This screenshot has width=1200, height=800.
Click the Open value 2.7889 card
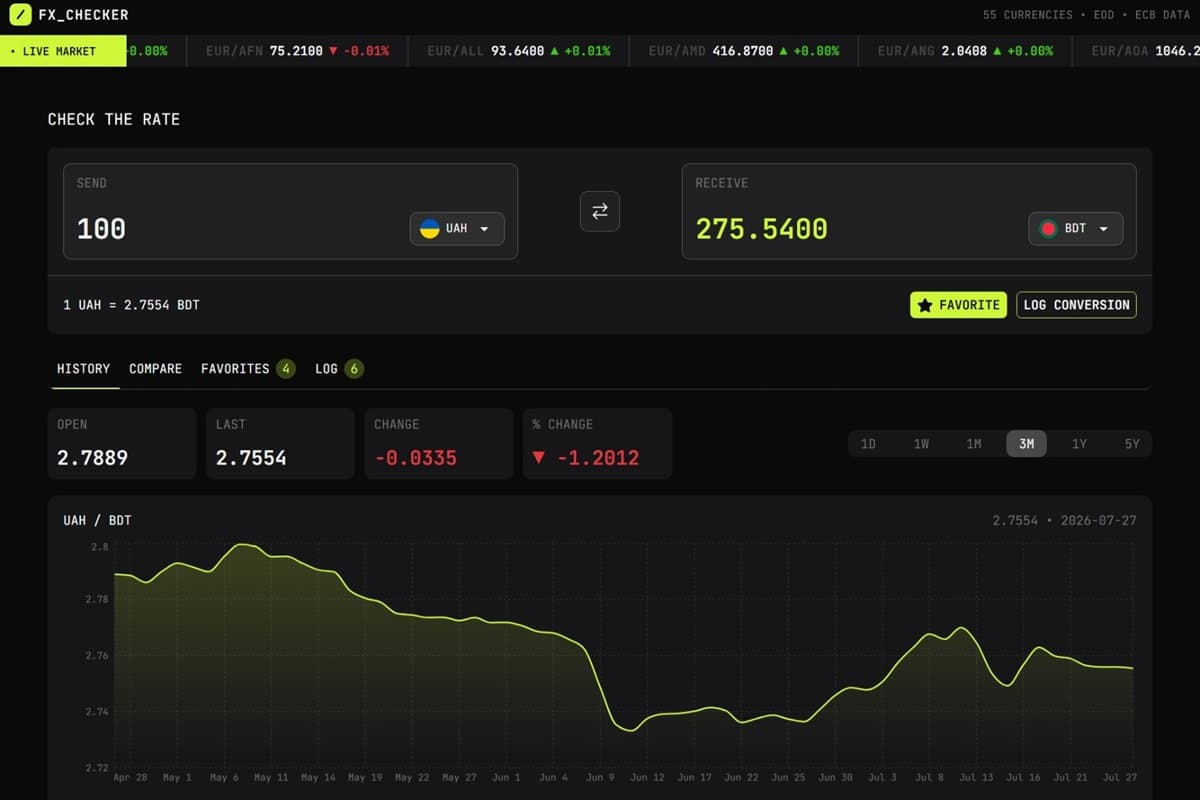[122, 444]
